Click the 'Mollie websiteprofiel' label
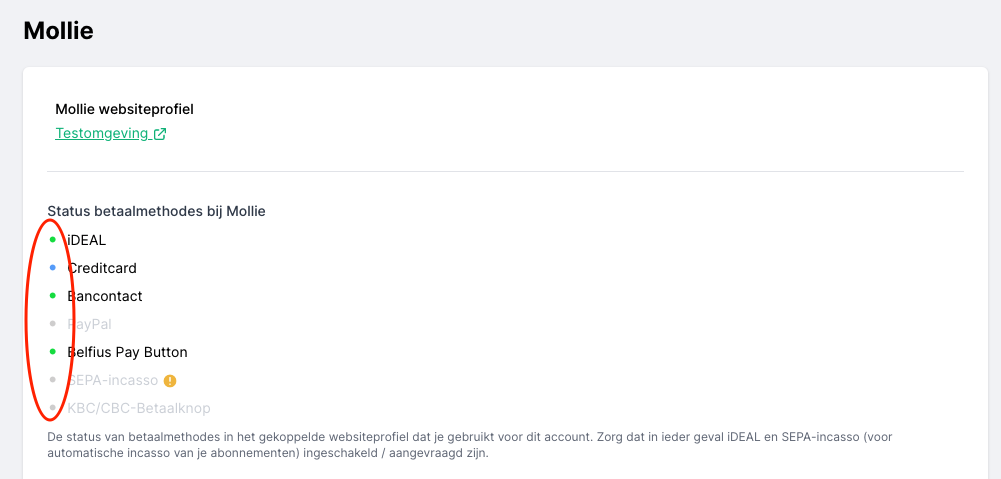 tap(124, 109)
